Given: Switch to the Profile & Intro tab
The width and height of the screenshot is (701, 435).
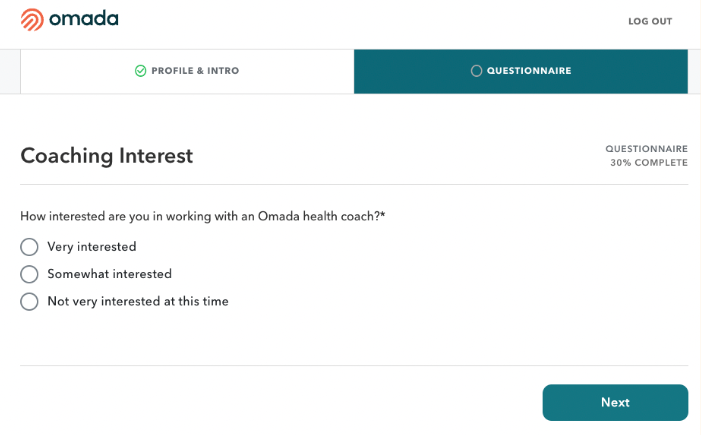Looking at the screenshot, I should coord(187,71).
